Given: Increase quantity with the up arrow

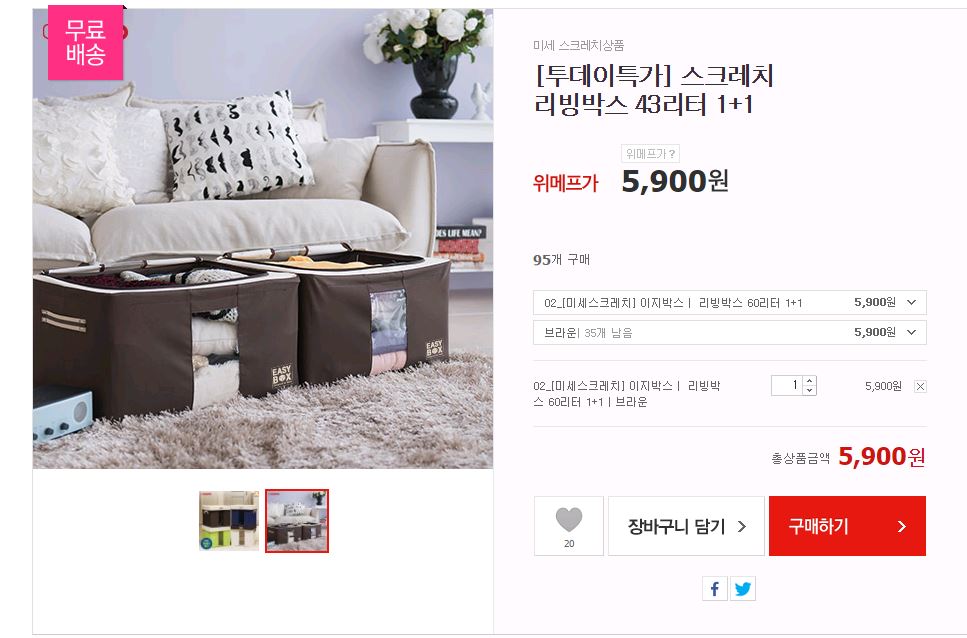Looking at the screenshot, I should coord(810,381).
